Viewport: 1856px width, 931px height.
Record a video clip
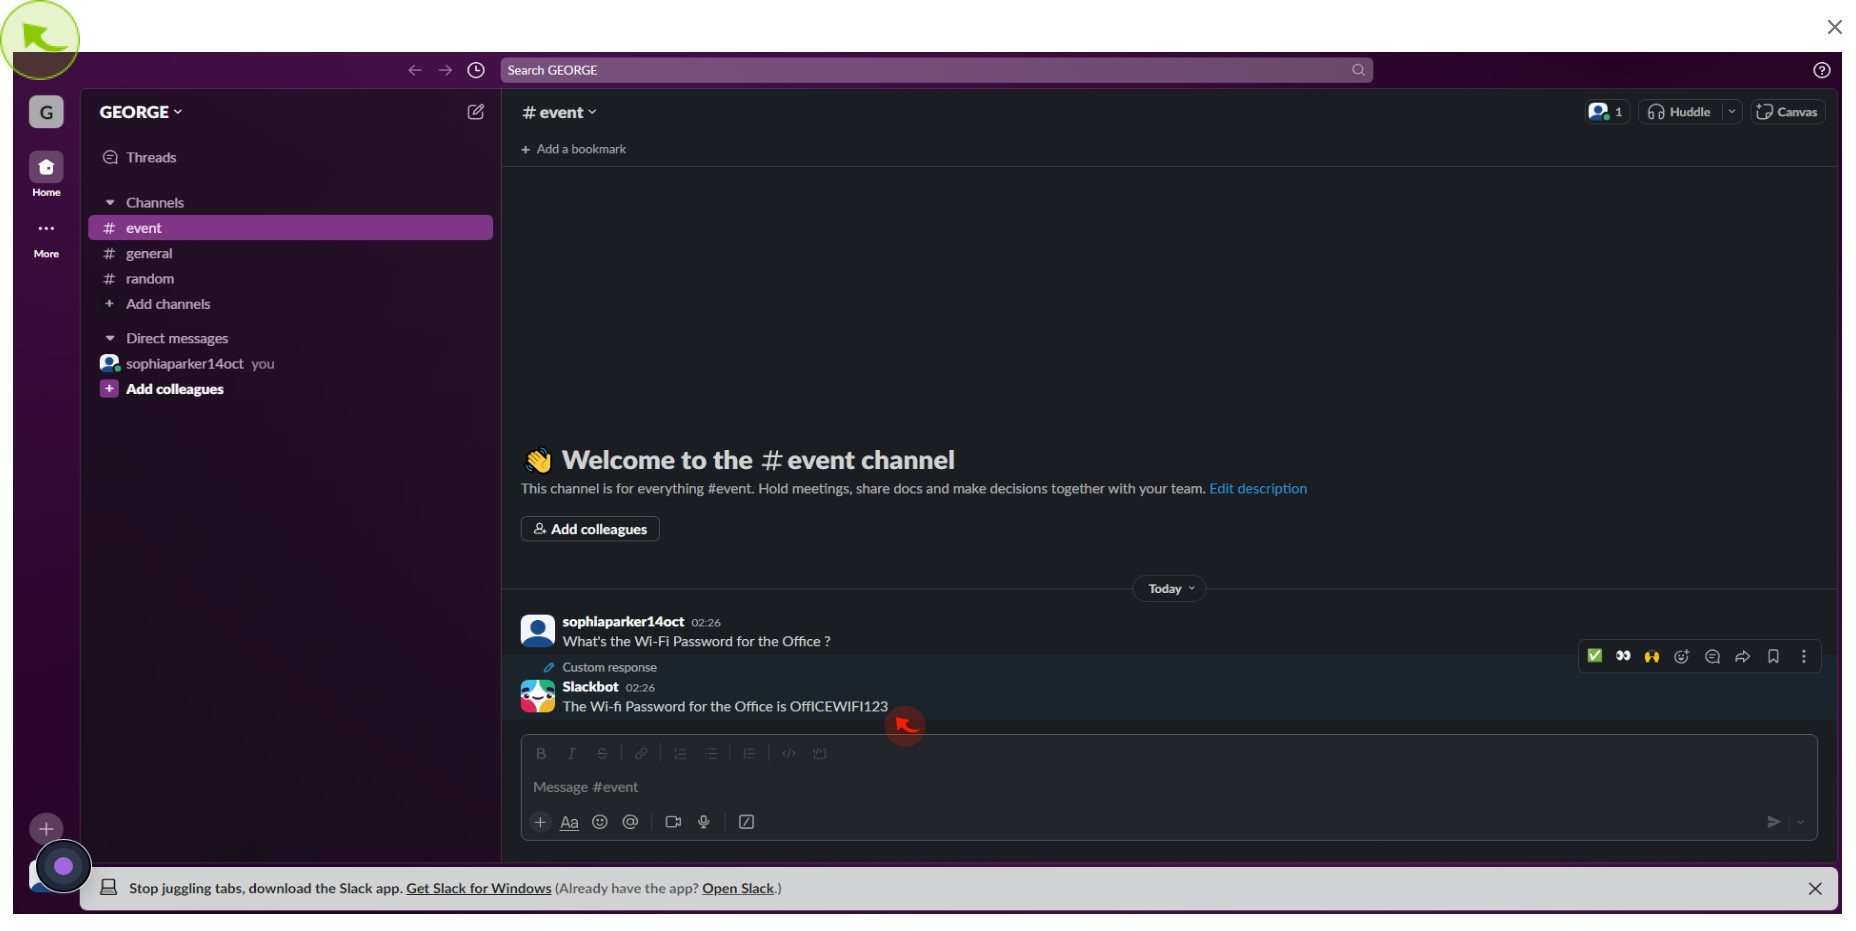tap(673, 822)
